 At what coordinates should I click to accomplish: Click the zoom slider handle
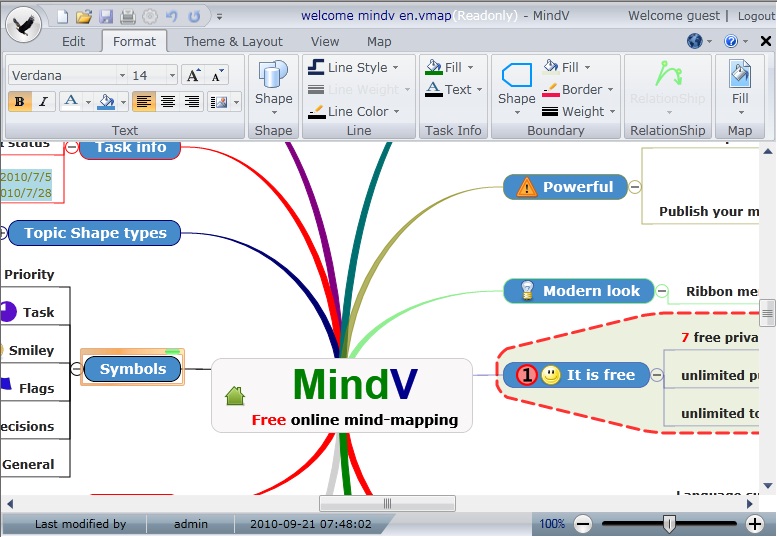(x=669, y=523)
